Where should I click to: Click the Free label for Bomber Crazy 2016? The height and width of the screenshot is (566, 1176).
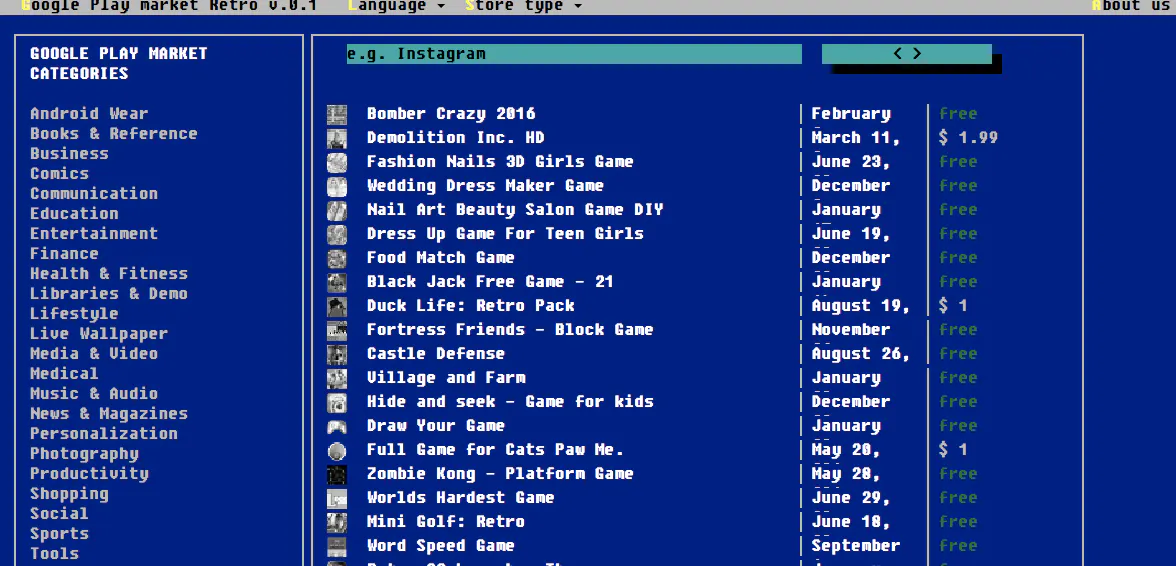tap(958, 114)
